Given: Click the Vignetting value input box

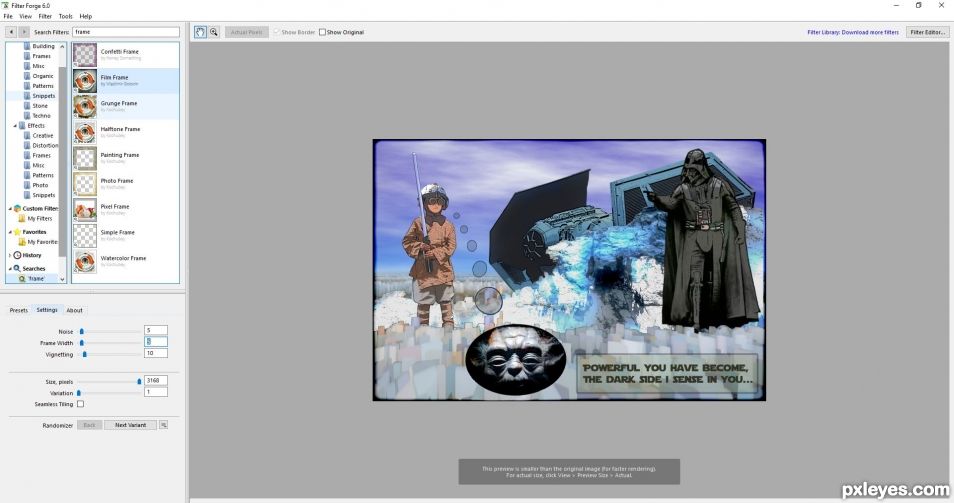Looking at the screenshot, I should [156, 353].
